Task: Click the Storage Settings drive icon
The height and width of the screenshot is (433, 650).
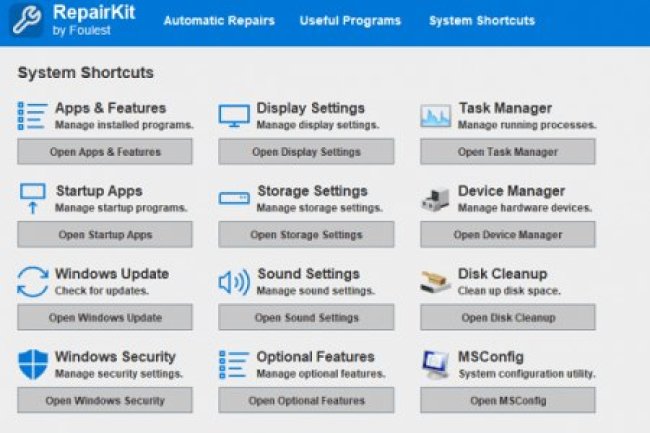Action: tap(234, 199)
